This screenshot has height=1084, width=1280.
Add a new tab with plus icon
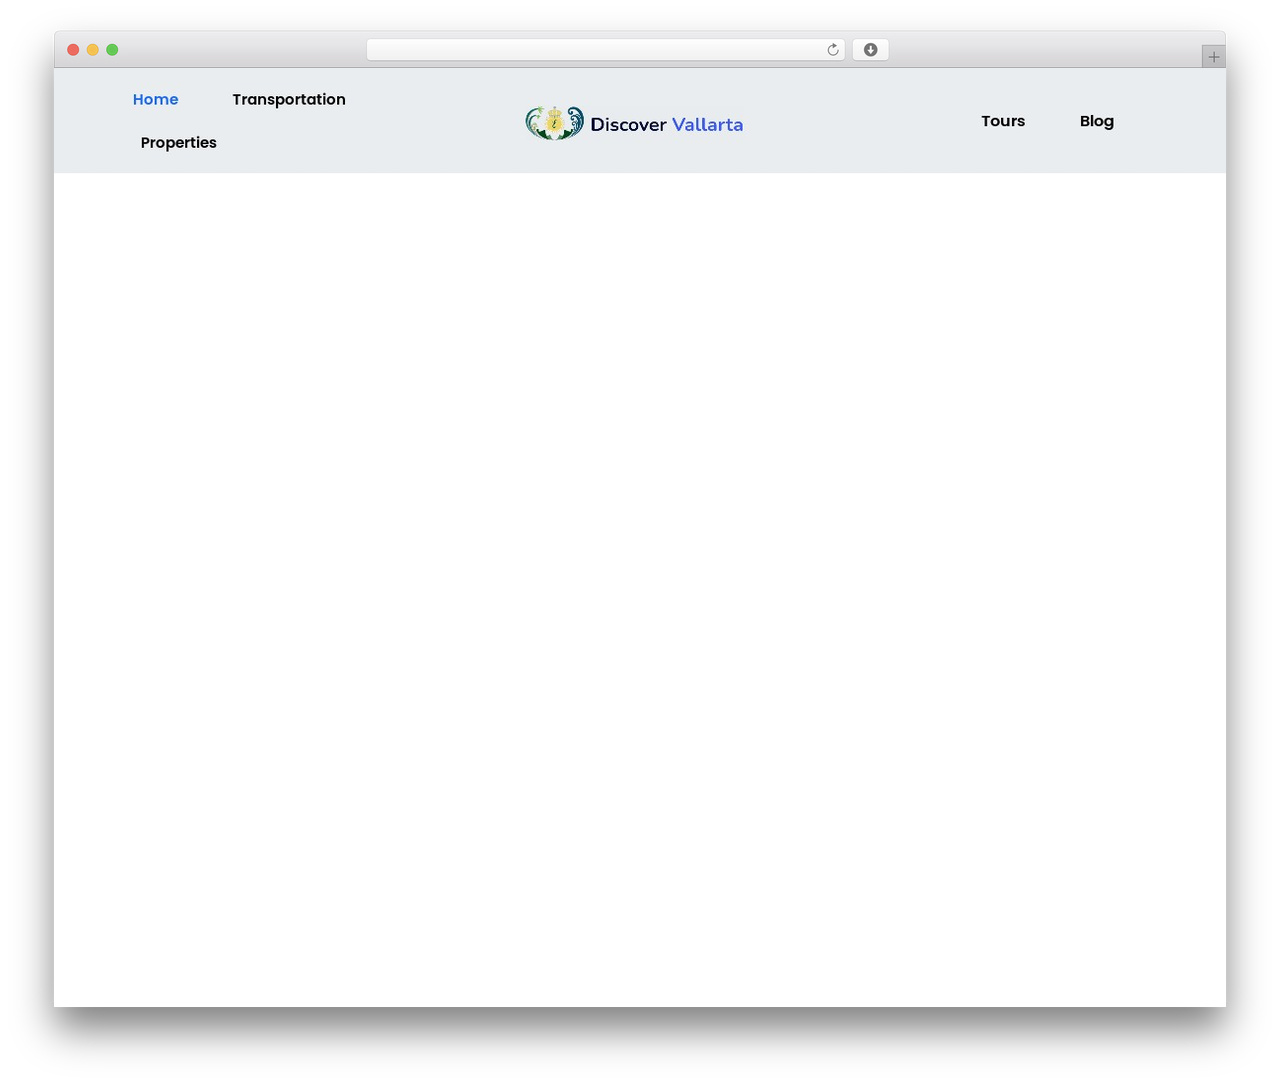point(1214,57)
